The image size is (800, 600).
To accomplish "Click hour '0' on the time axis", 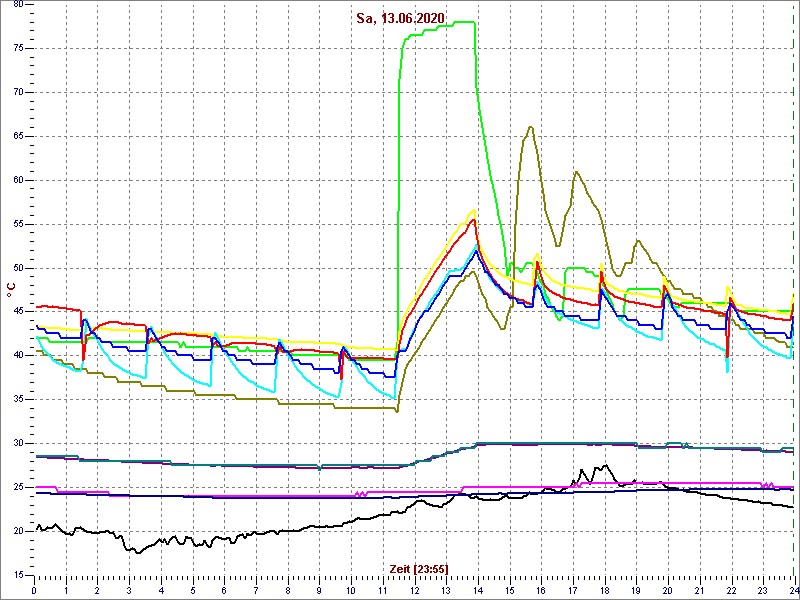I will pos(34,589).
